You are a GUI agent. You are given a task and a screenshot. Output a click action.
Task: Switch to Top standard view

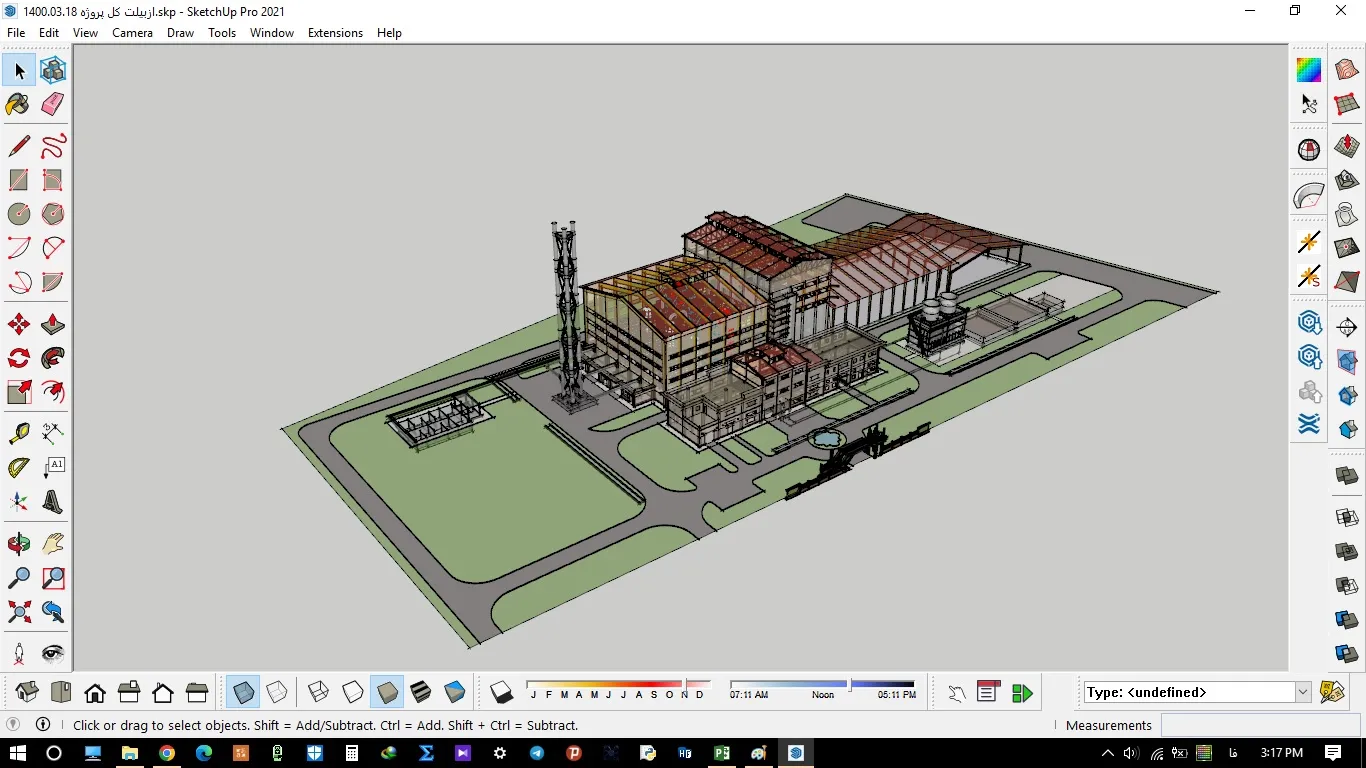coord(61,692)
